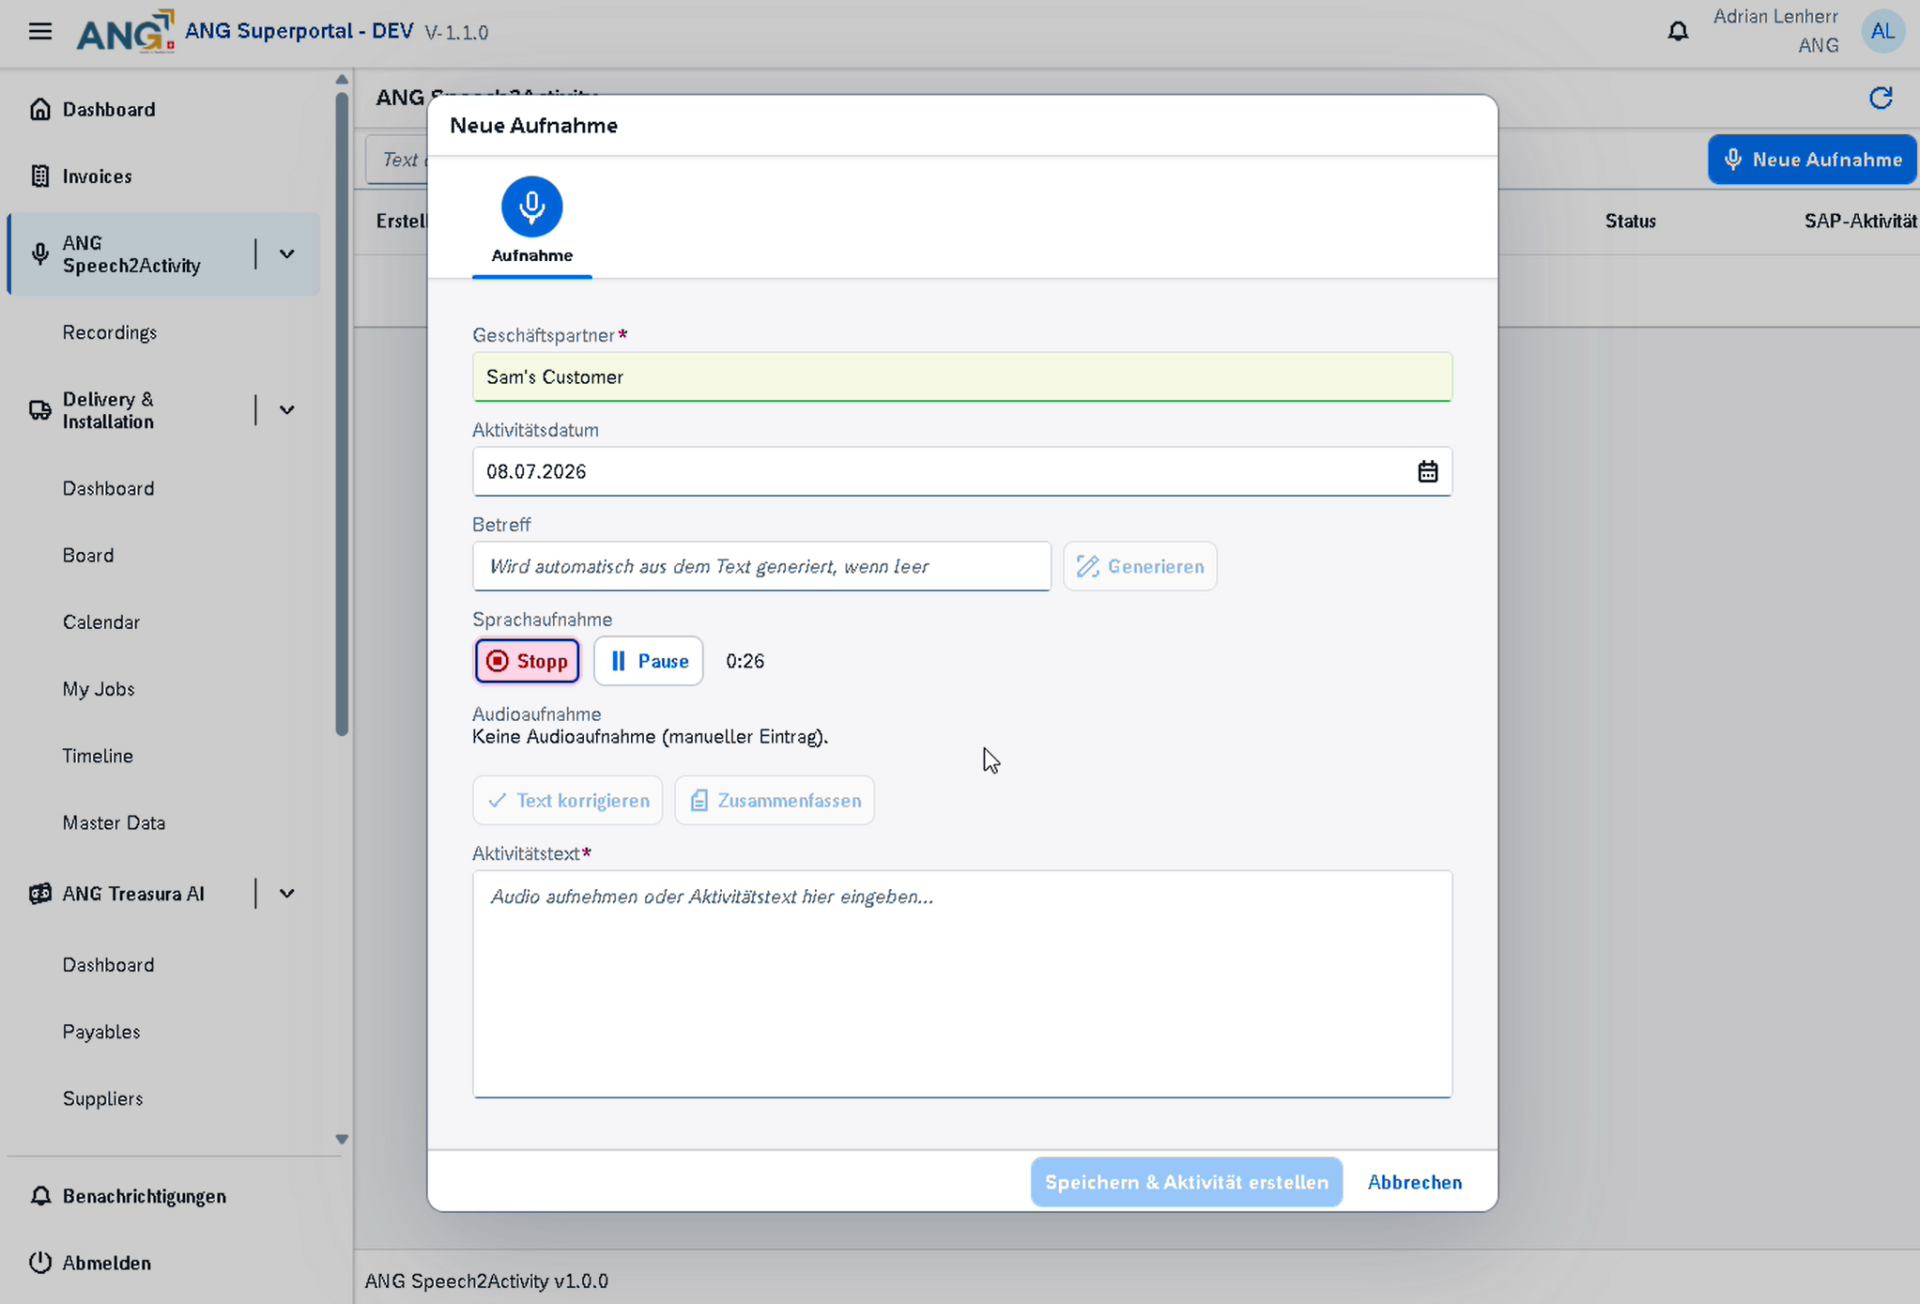Open Payables in the sidebar
This screenshot has height=1304, width=1920.
101,1032
